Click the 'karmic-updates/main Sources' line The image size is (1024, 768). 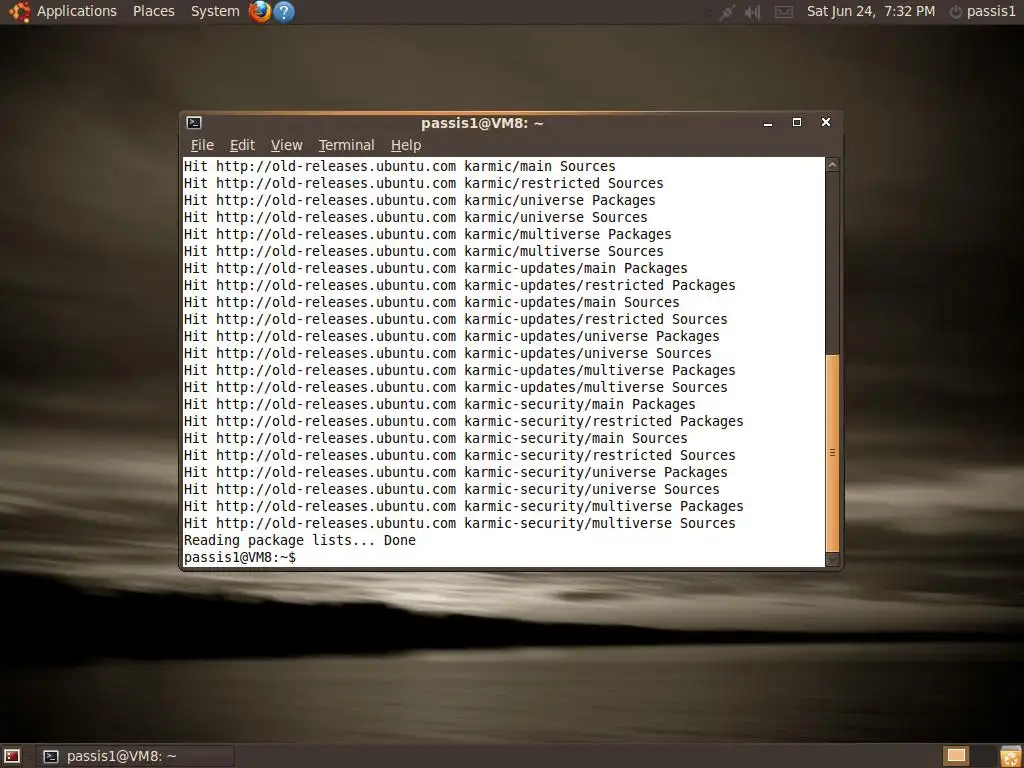432,302
